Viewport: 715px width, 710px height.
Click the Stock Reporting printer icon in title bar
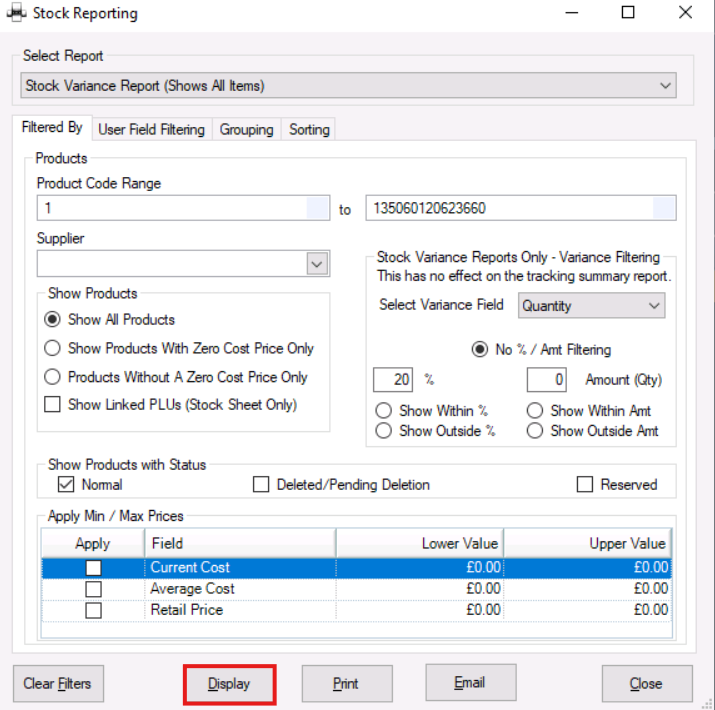tap(17, 14)
